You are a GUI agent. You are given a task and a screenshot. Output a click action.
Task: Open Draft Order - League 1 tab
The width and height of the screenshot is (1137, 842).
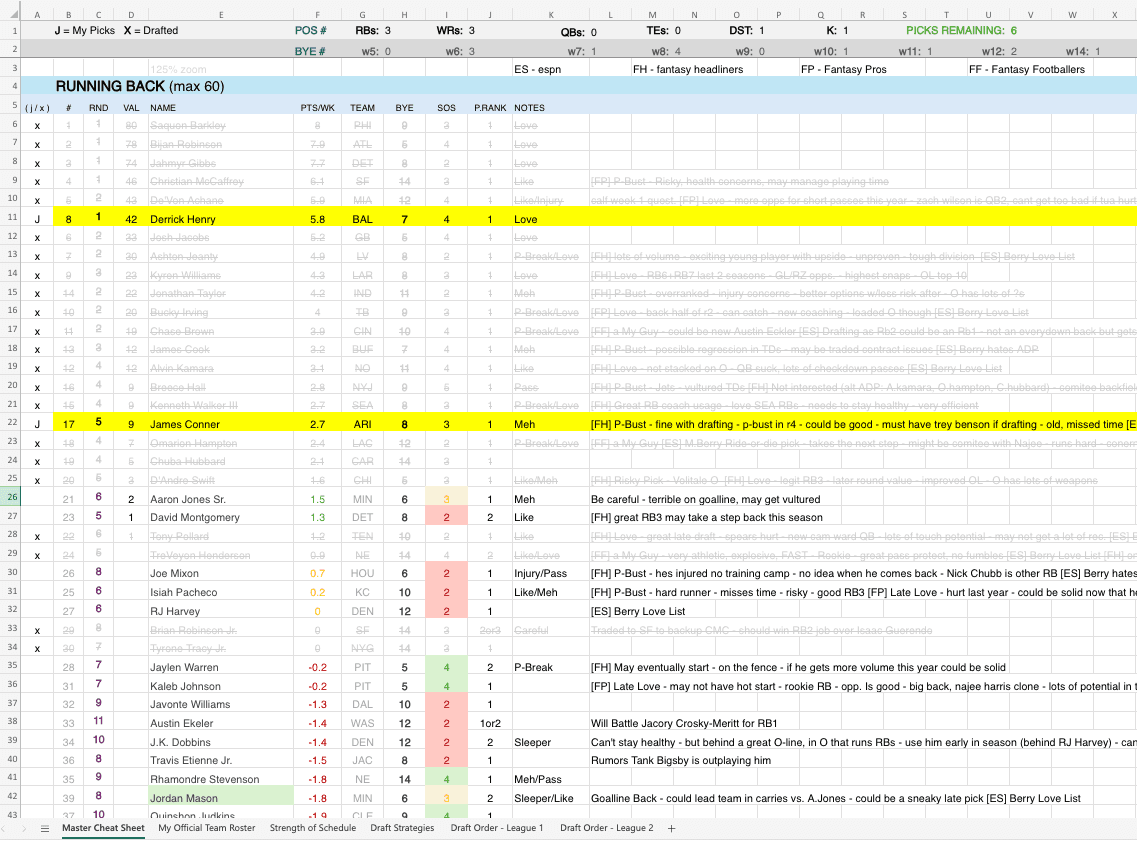[x=497, y=827]
